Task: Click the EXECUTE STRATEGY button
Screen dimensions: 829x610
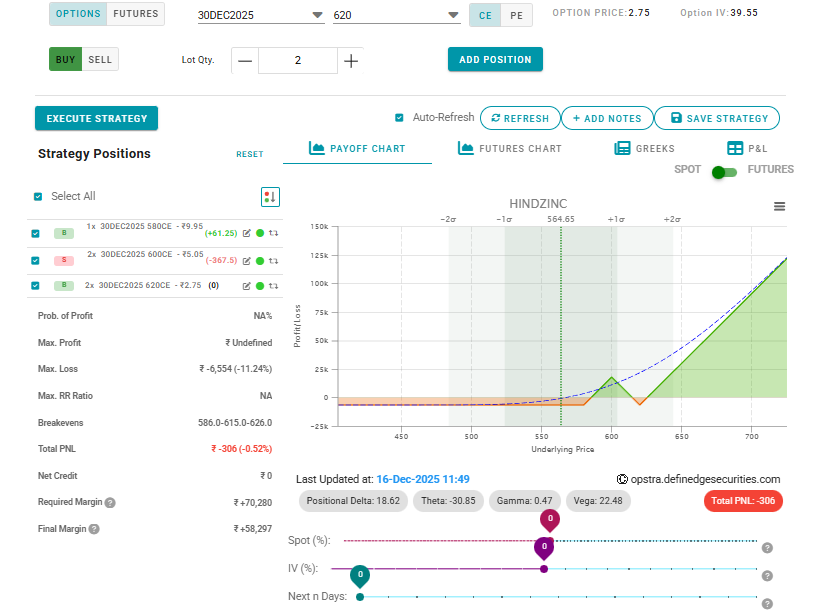Action: coord(97,118)
